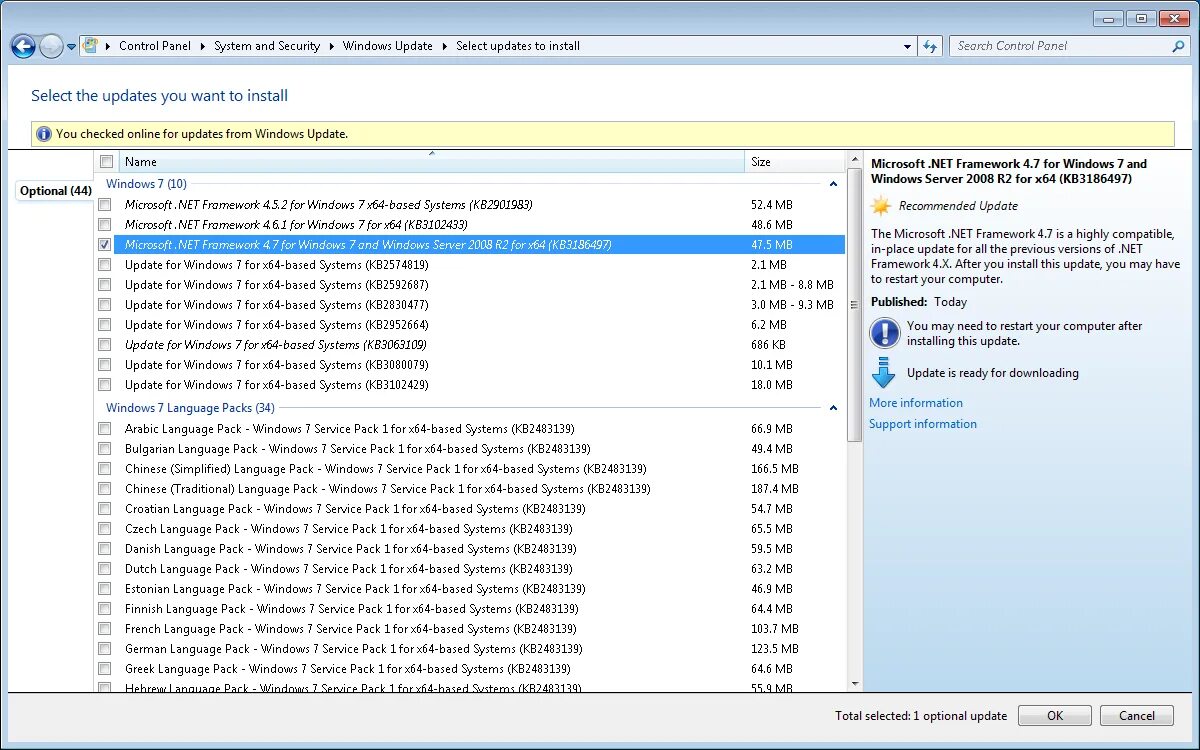
Task: Select Chinese (Traditional) Language Pack row
Action: point(470,489)
